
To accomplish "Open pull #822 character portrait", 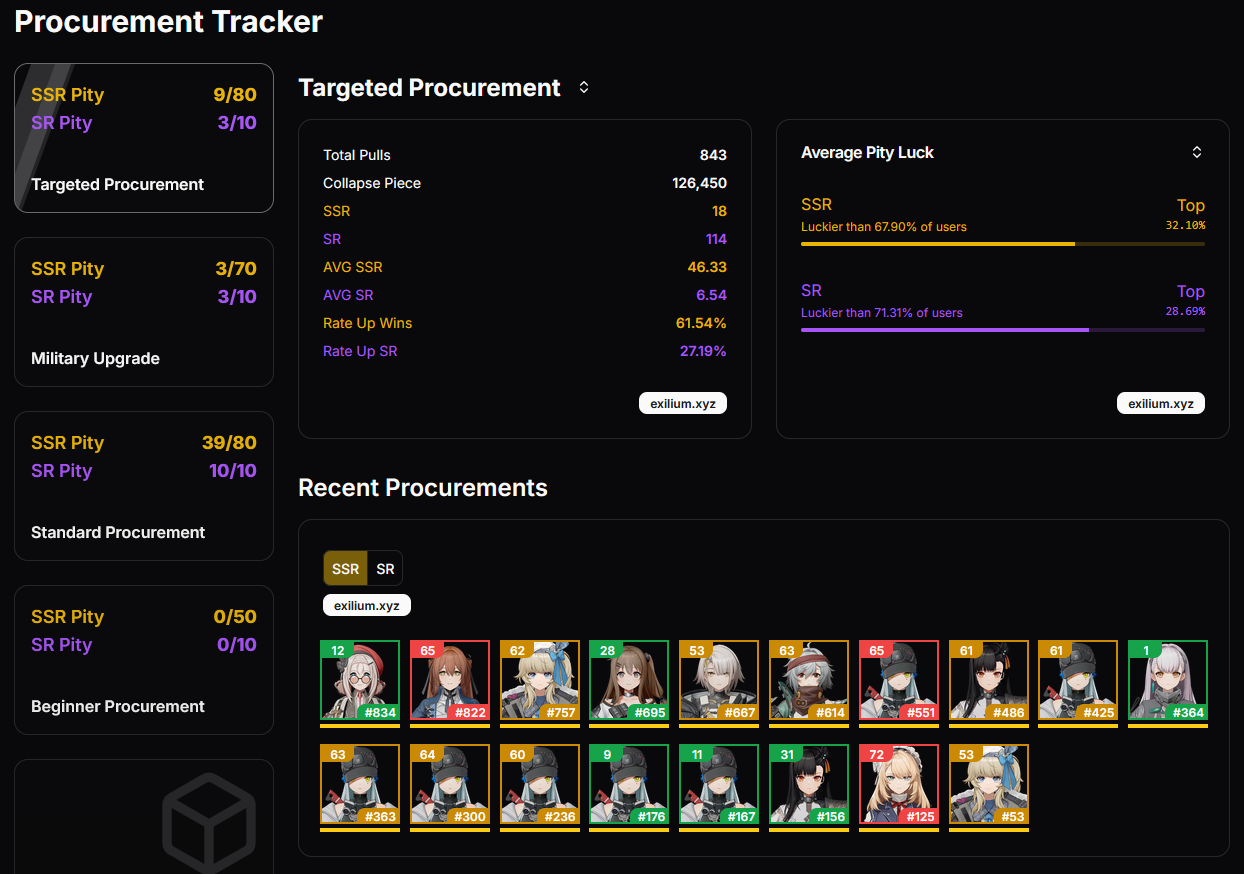I will click(450, 680).
